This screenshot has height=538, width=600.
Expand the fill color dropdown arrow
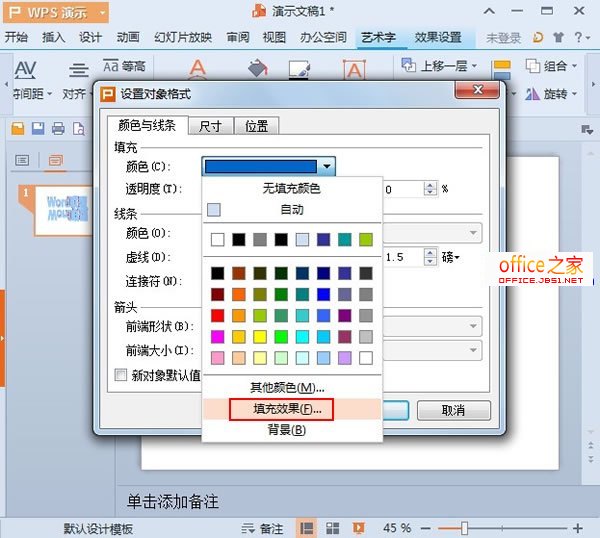click(x=327, y=166)
